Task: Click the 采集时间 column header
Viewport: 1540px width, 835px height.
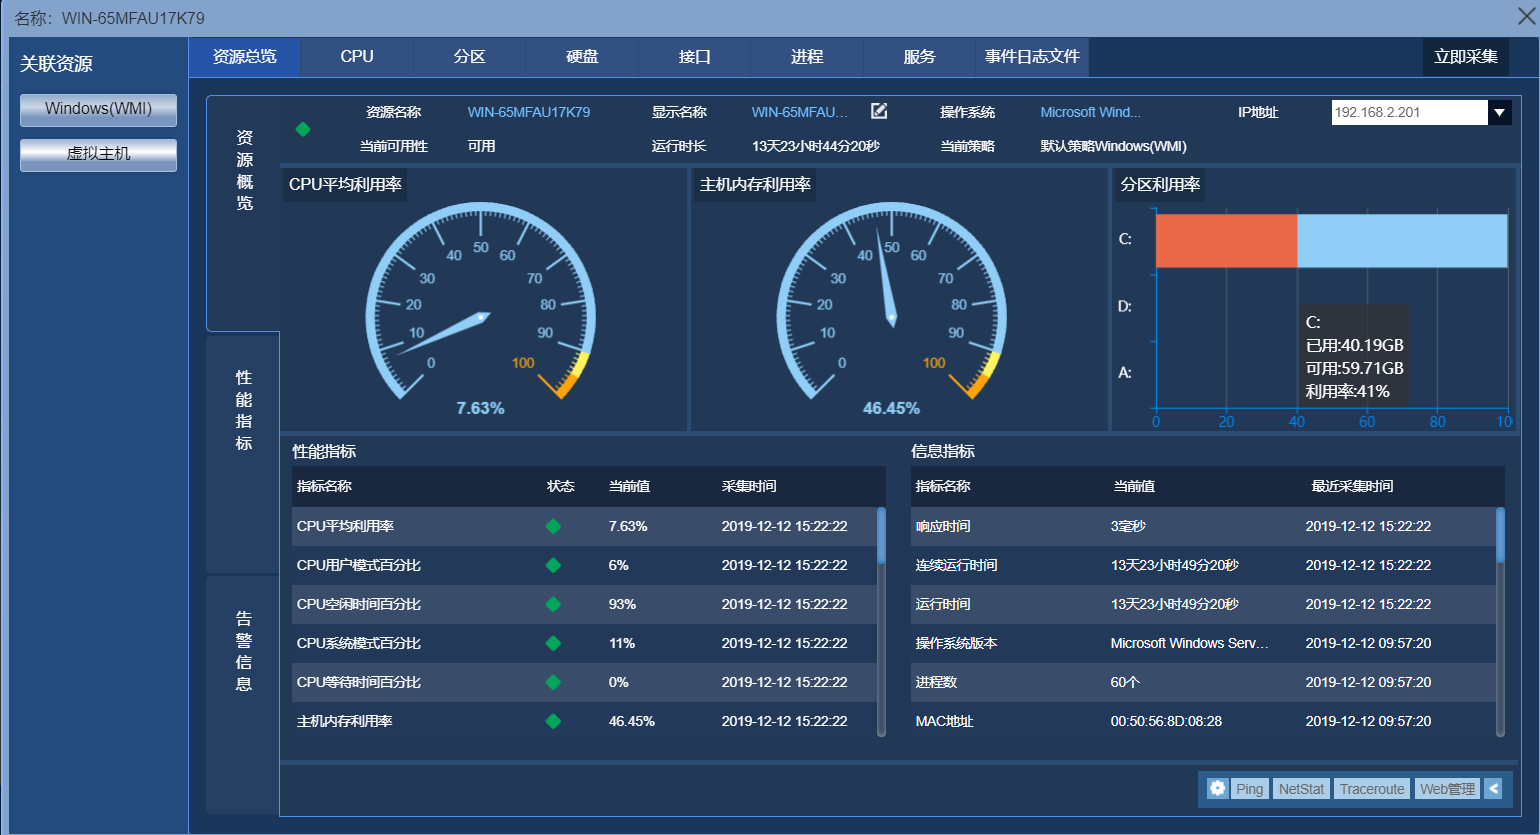Action: (749, 486)
